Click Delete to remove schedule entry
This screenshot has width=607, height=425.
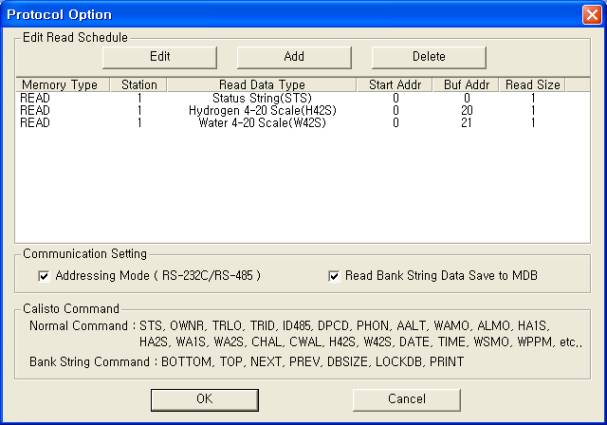point(429,56)
